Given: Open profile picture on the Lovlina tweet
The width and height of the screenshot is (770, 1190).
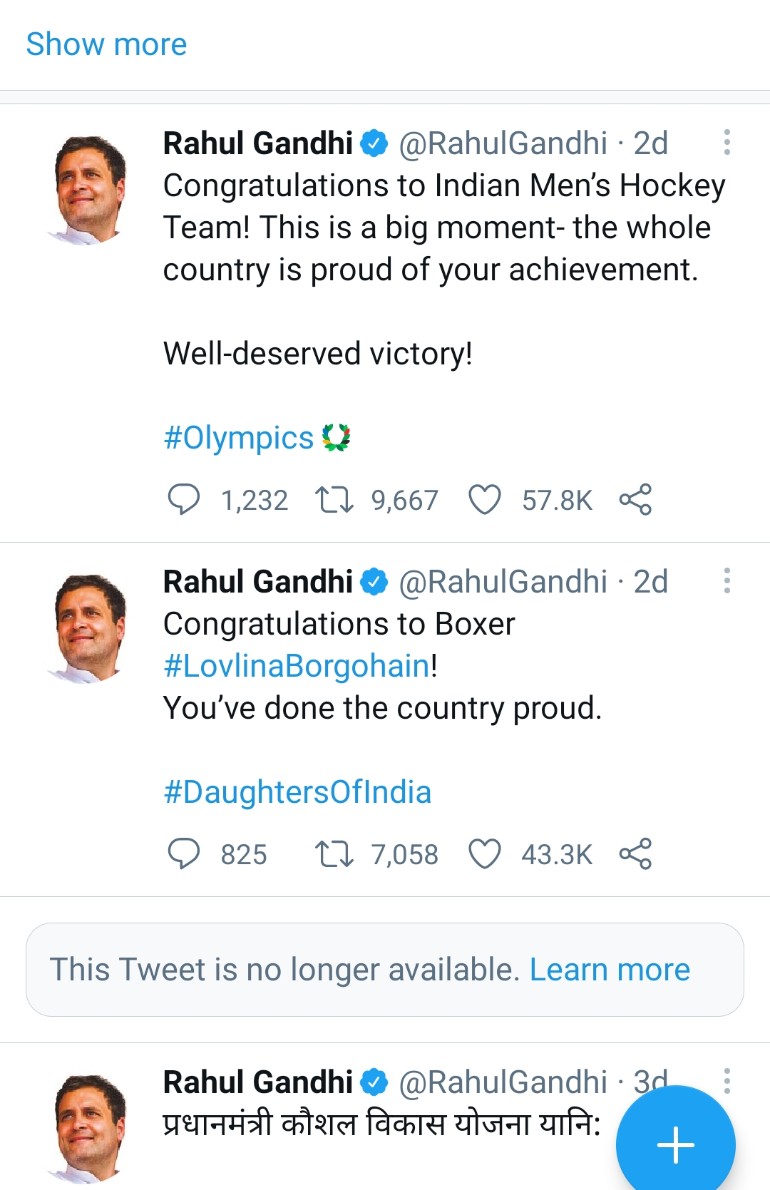Looking at the screenshot, I should click(x=89, y=626).
